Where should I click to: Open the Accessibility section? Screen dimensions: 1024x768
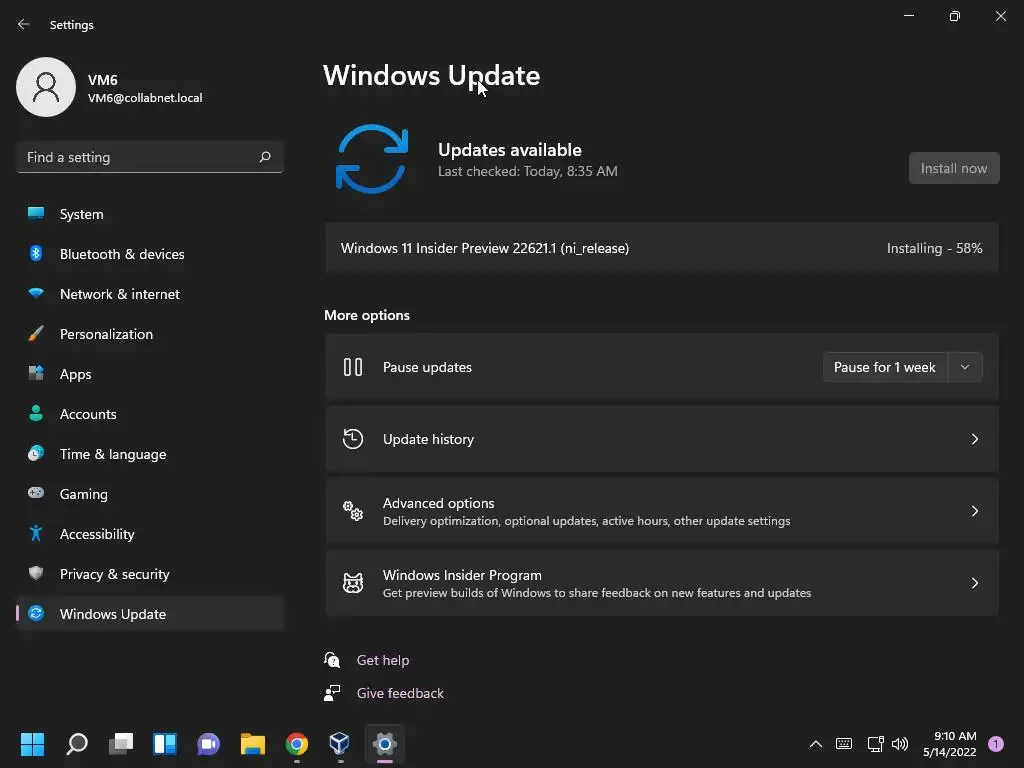(x=150, y=534)
